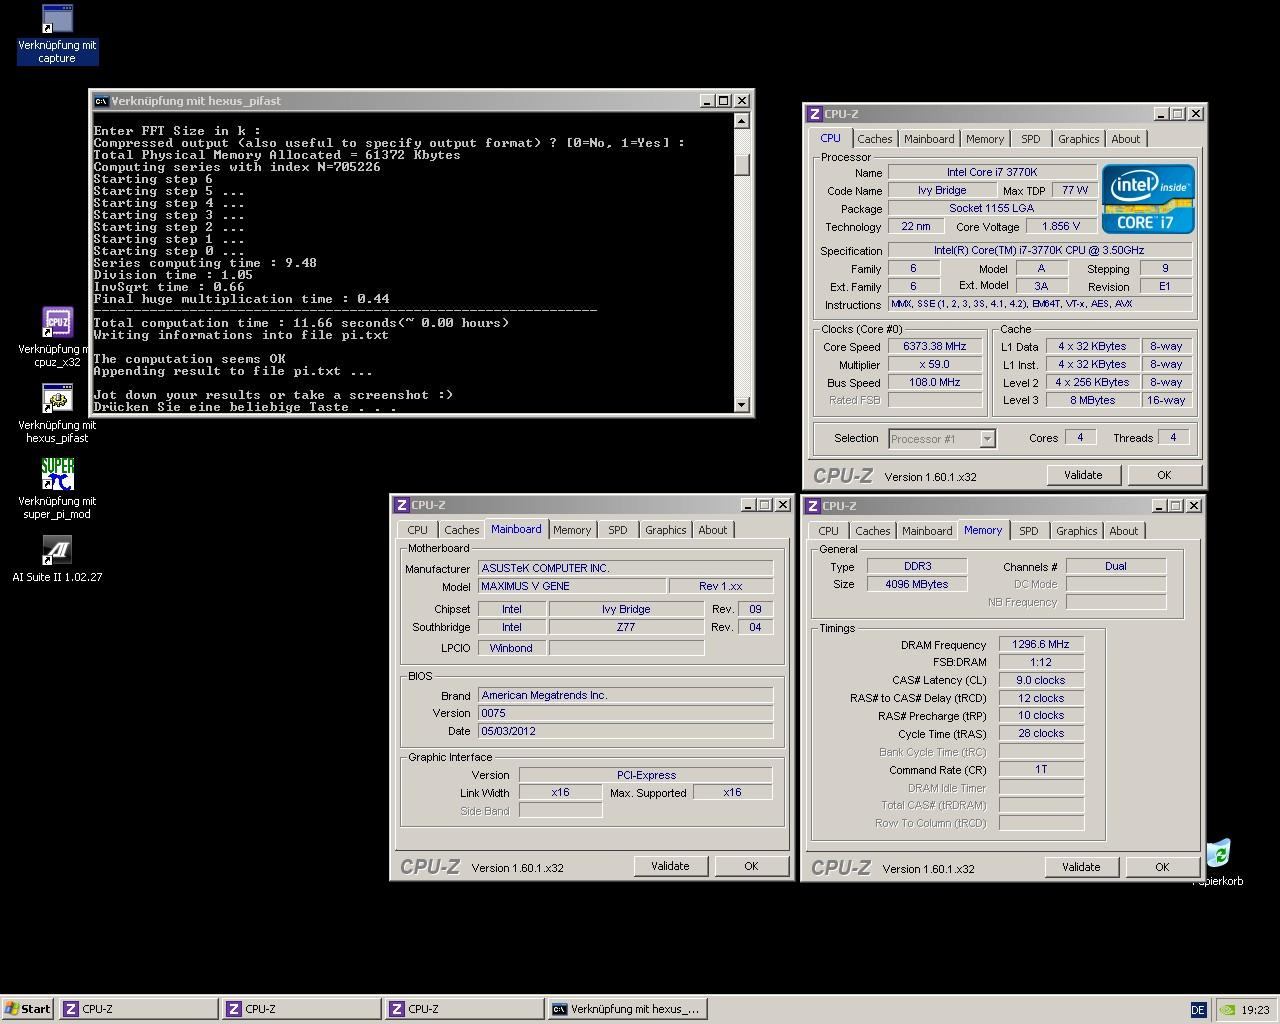Click the console scrollbar down arrow

tap(741, 404)
